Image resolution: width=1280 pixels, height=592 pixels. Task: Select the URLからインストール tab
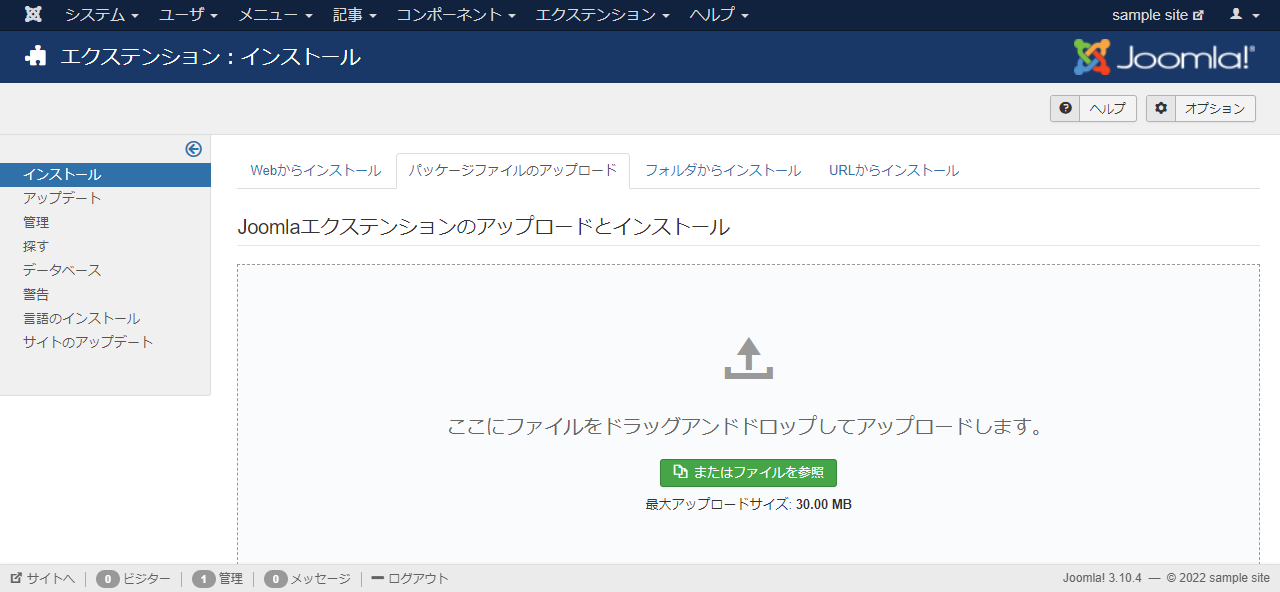893,171
